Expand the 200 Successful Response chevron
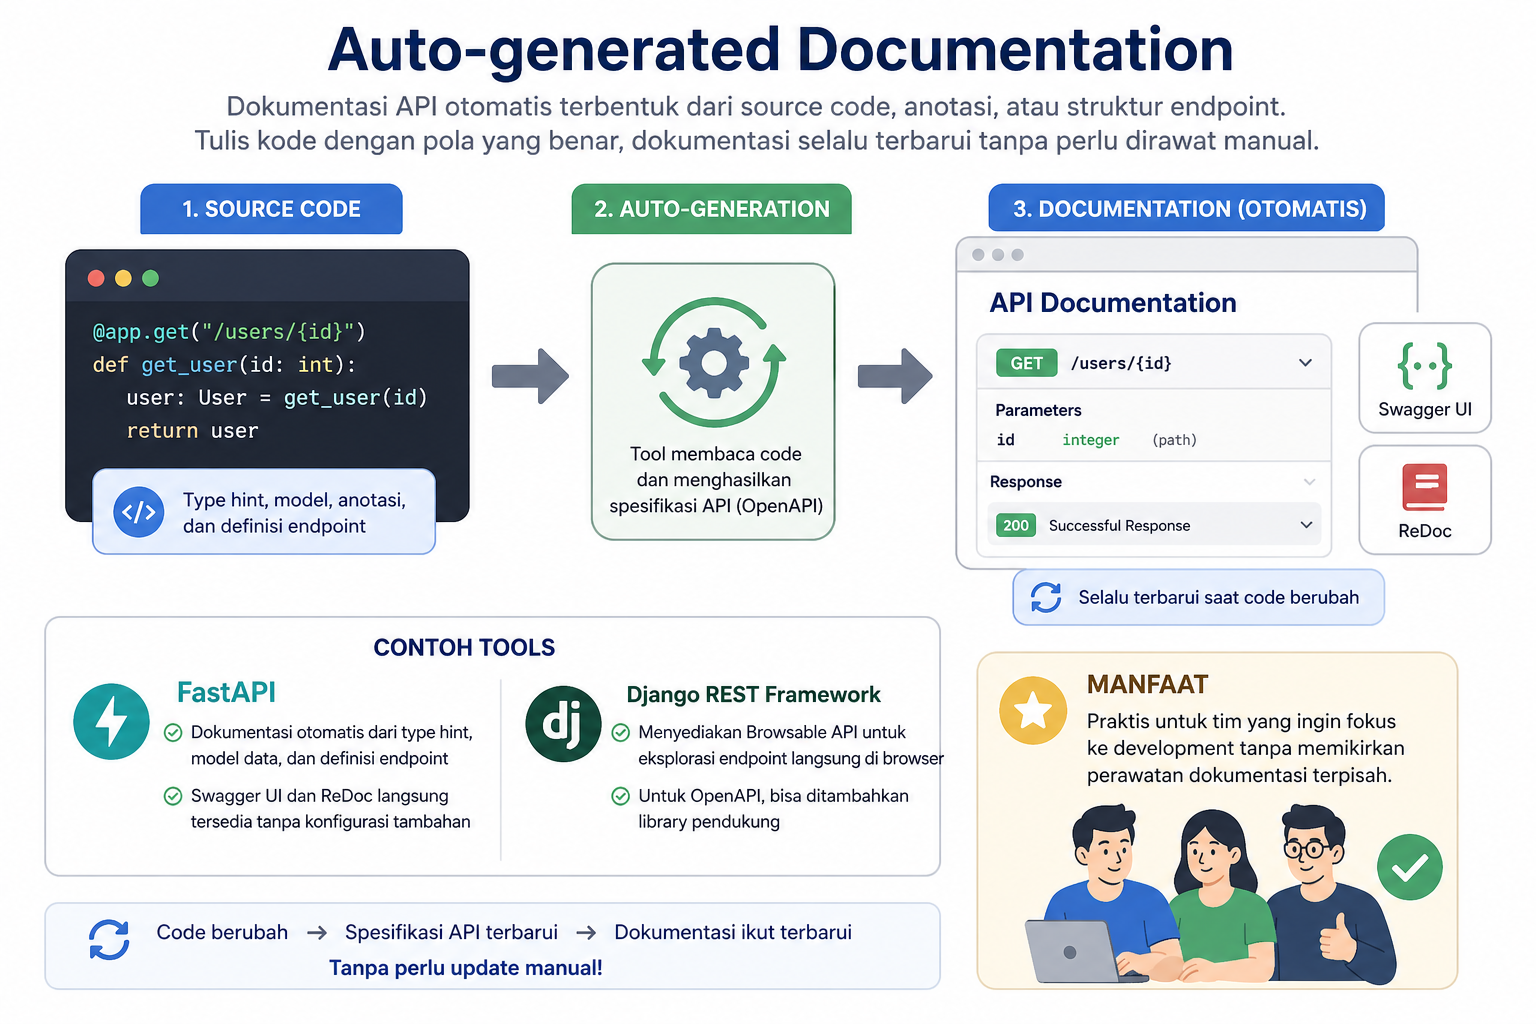This screenshot has height=1024, width=1536. tap(1305, 525)
